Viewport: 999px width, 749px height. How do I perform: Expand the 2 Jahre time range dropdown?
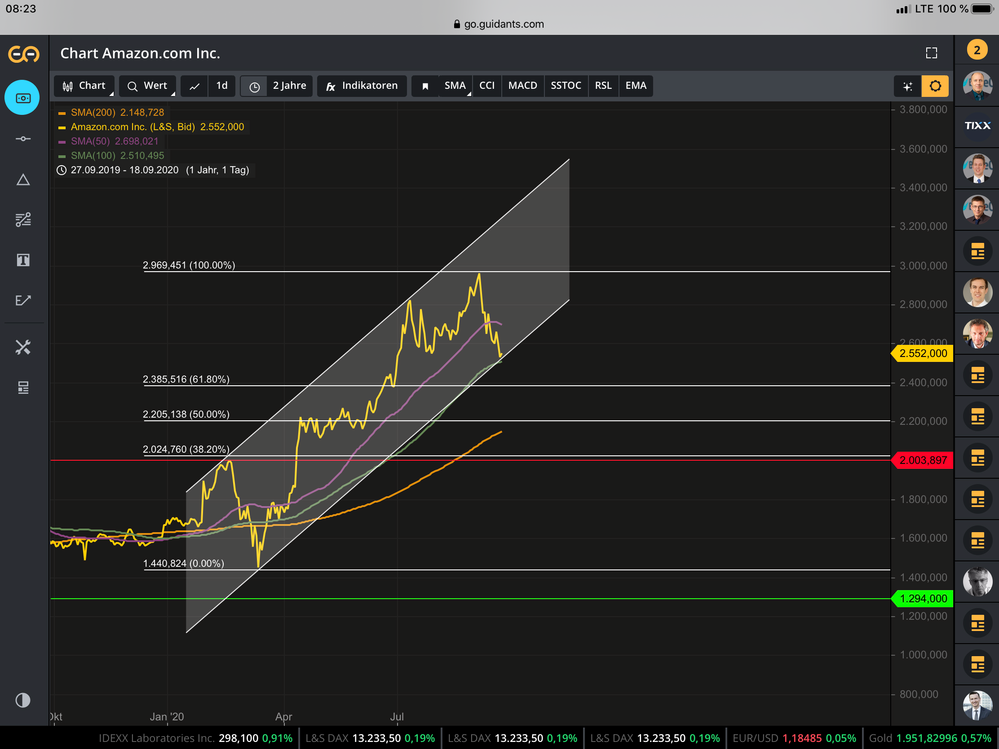point(277,86)
